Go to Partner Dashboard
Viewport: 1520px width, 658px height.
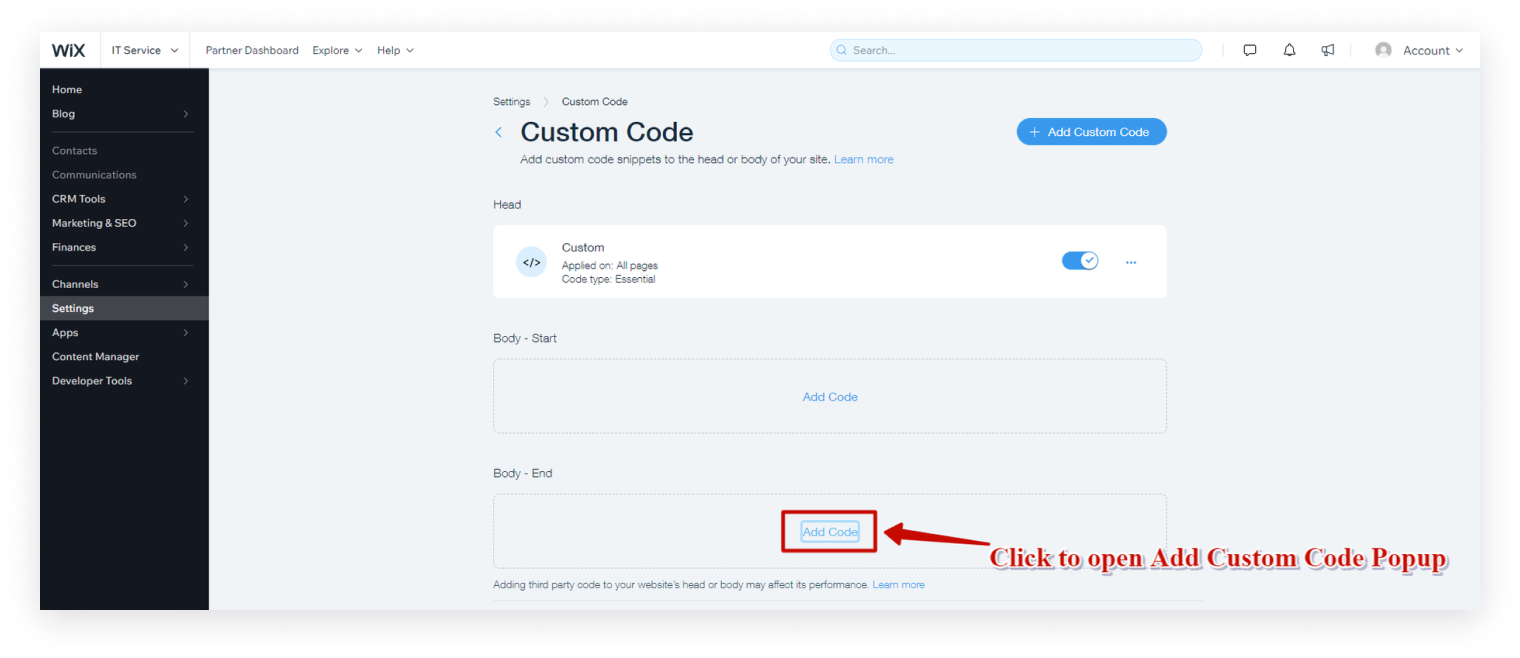252,50
